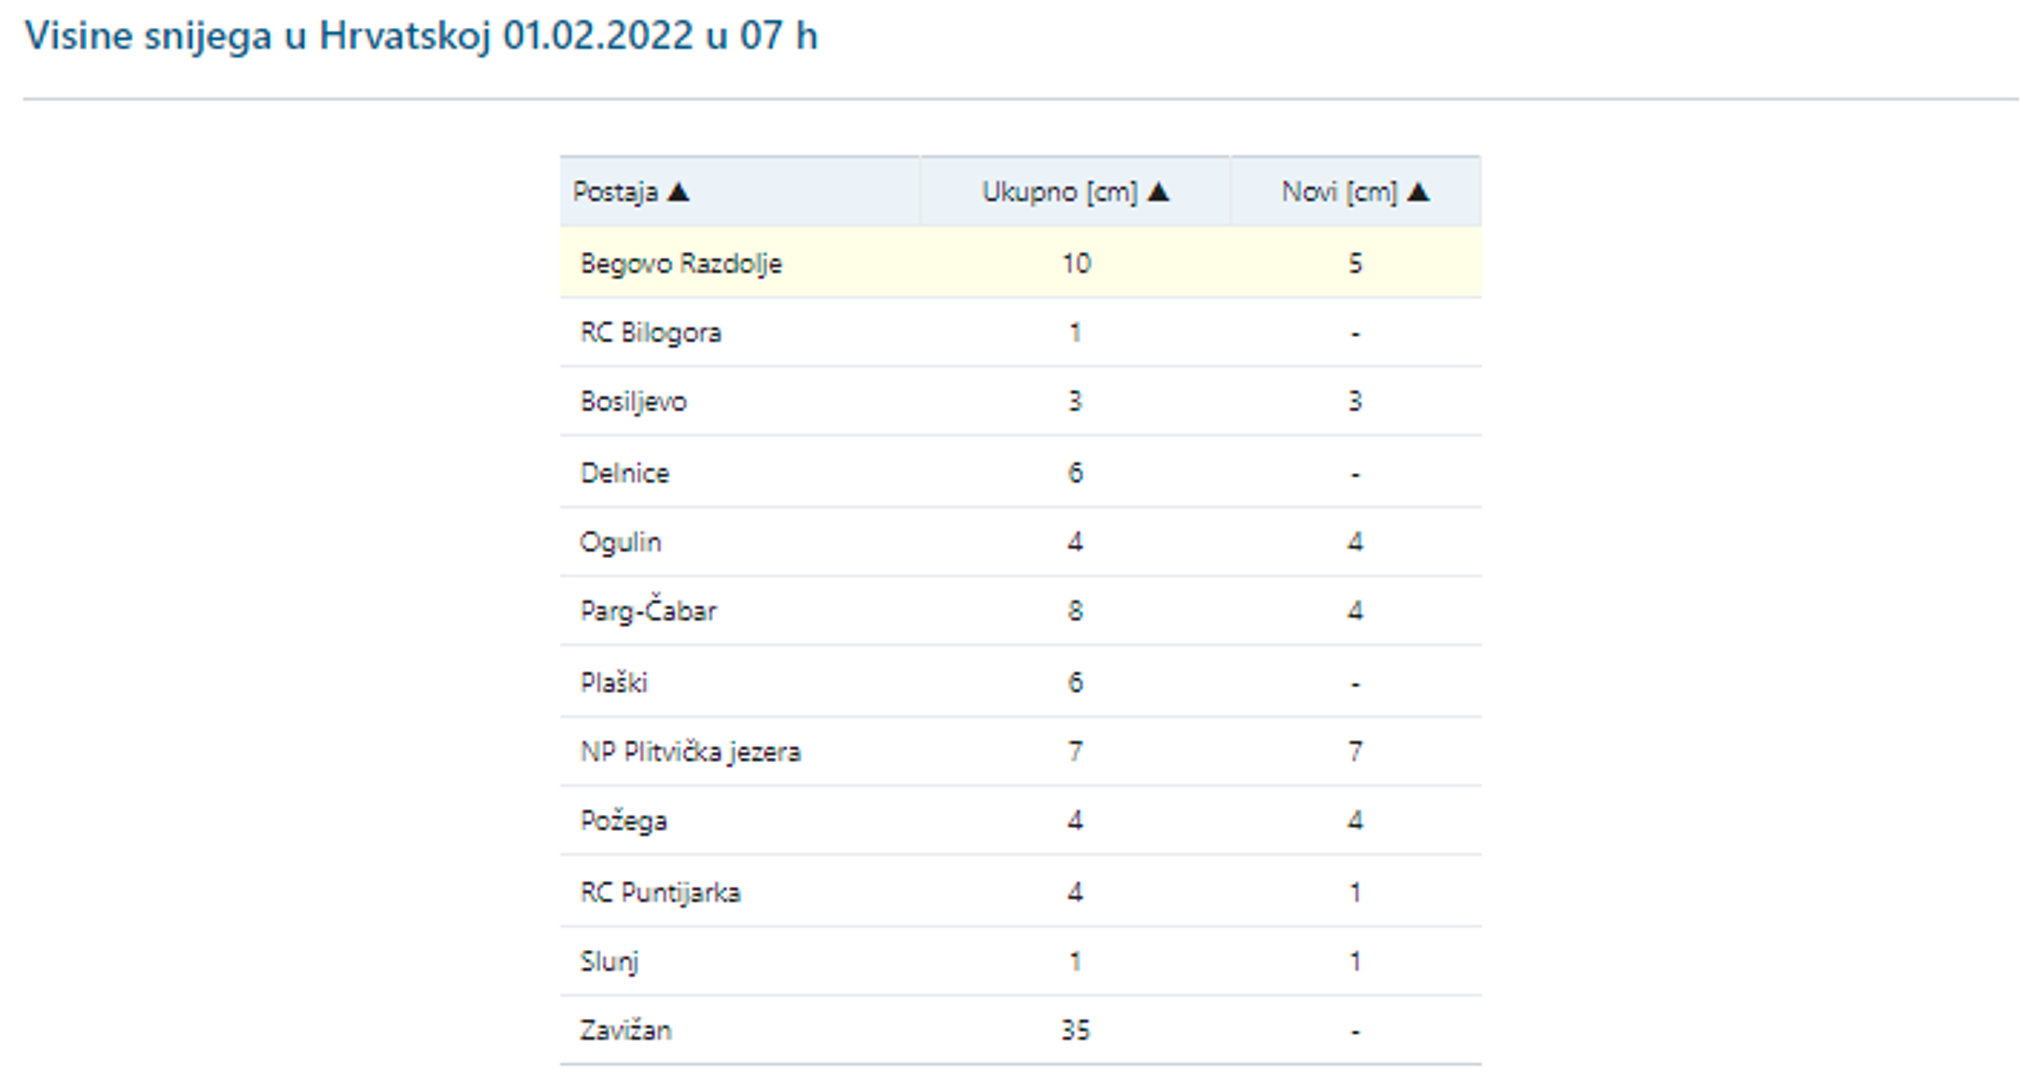Viewport: 2042px width, 1080px height.
Task: Select the RC Puntijarka row
Action: [x=660, y=892]
